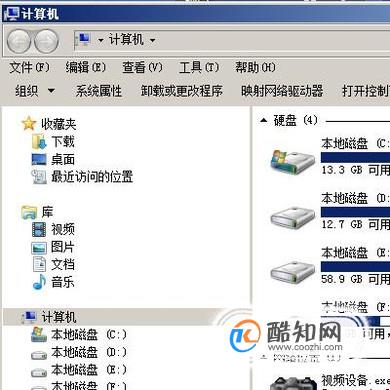The width and height of the screenshot is (390, 390).
Task: Click the 最近访问的位置 recent places icon
Action: (39, 177)
